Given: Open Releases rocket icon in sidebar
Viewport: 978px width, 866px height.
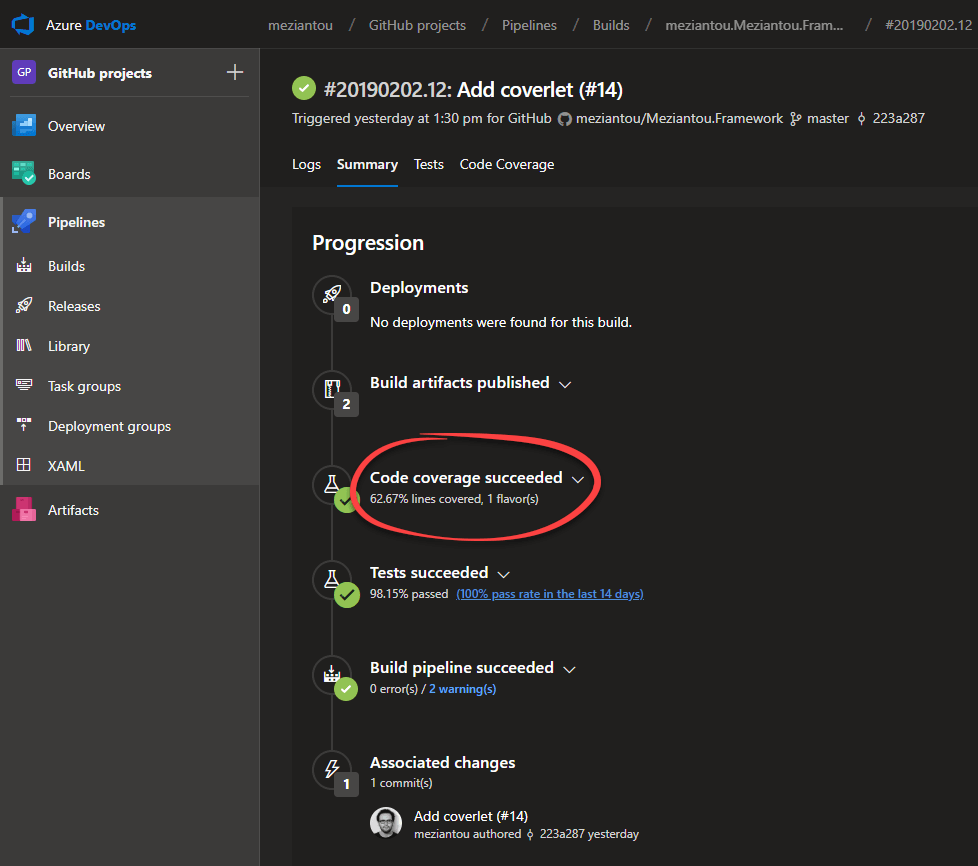Looking at the screenshot, I should pos(24,306).
